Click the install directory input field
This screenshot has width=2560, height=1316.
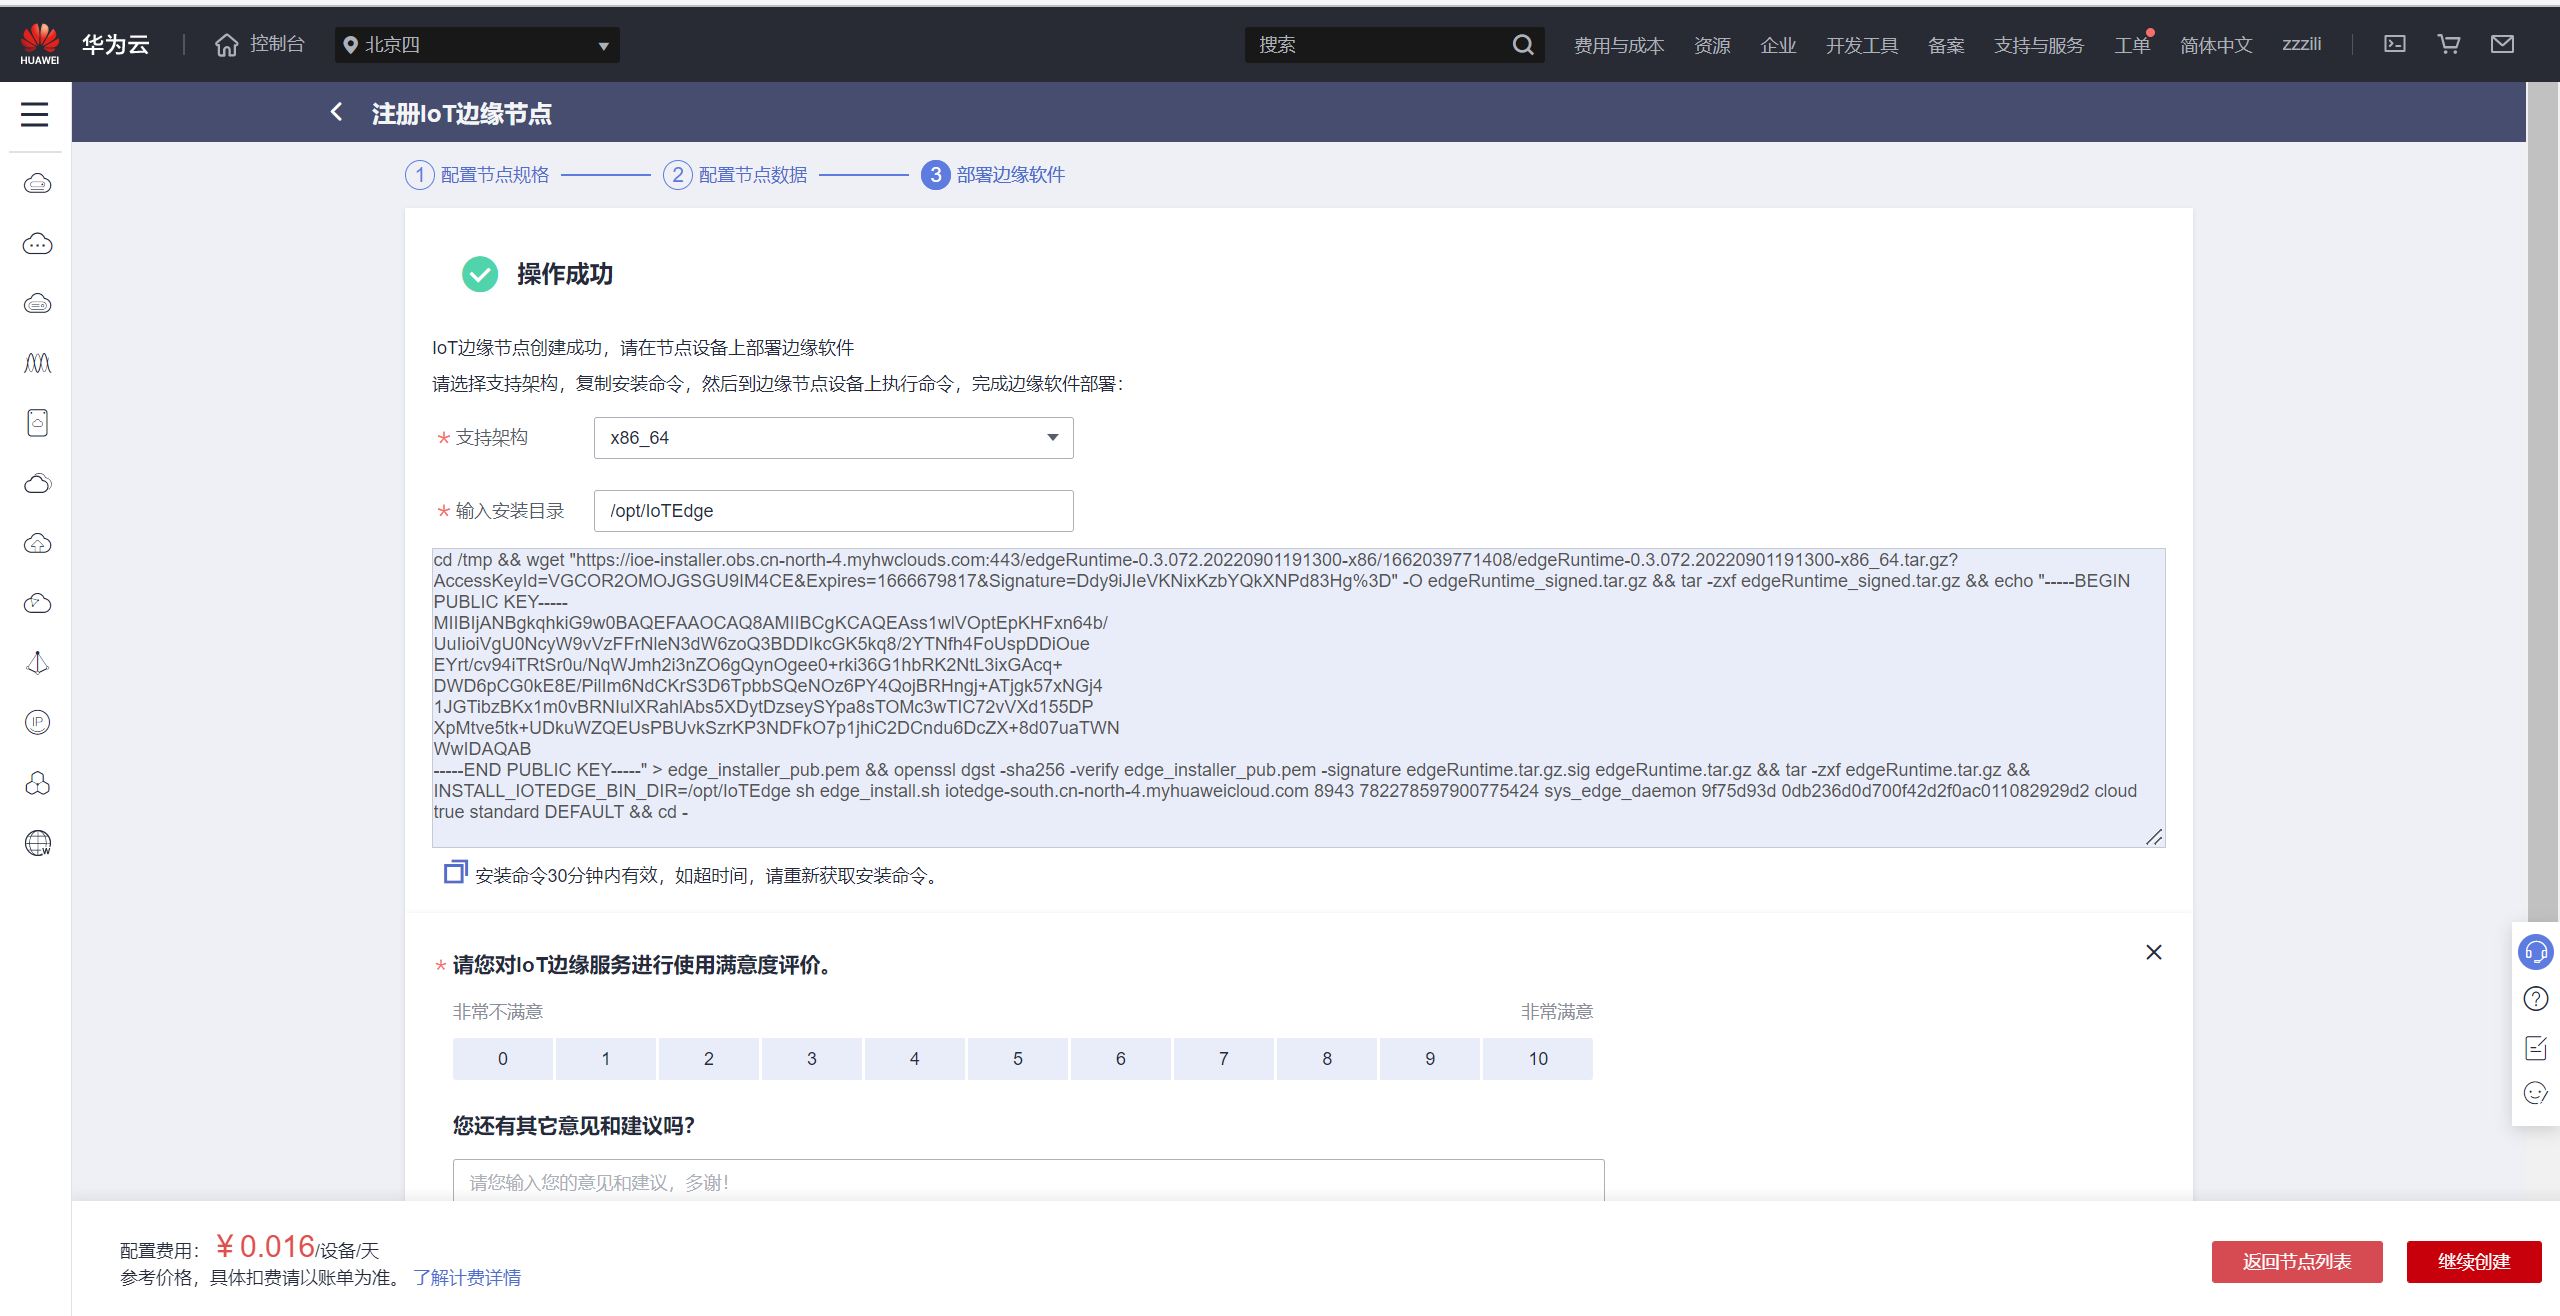833,511
